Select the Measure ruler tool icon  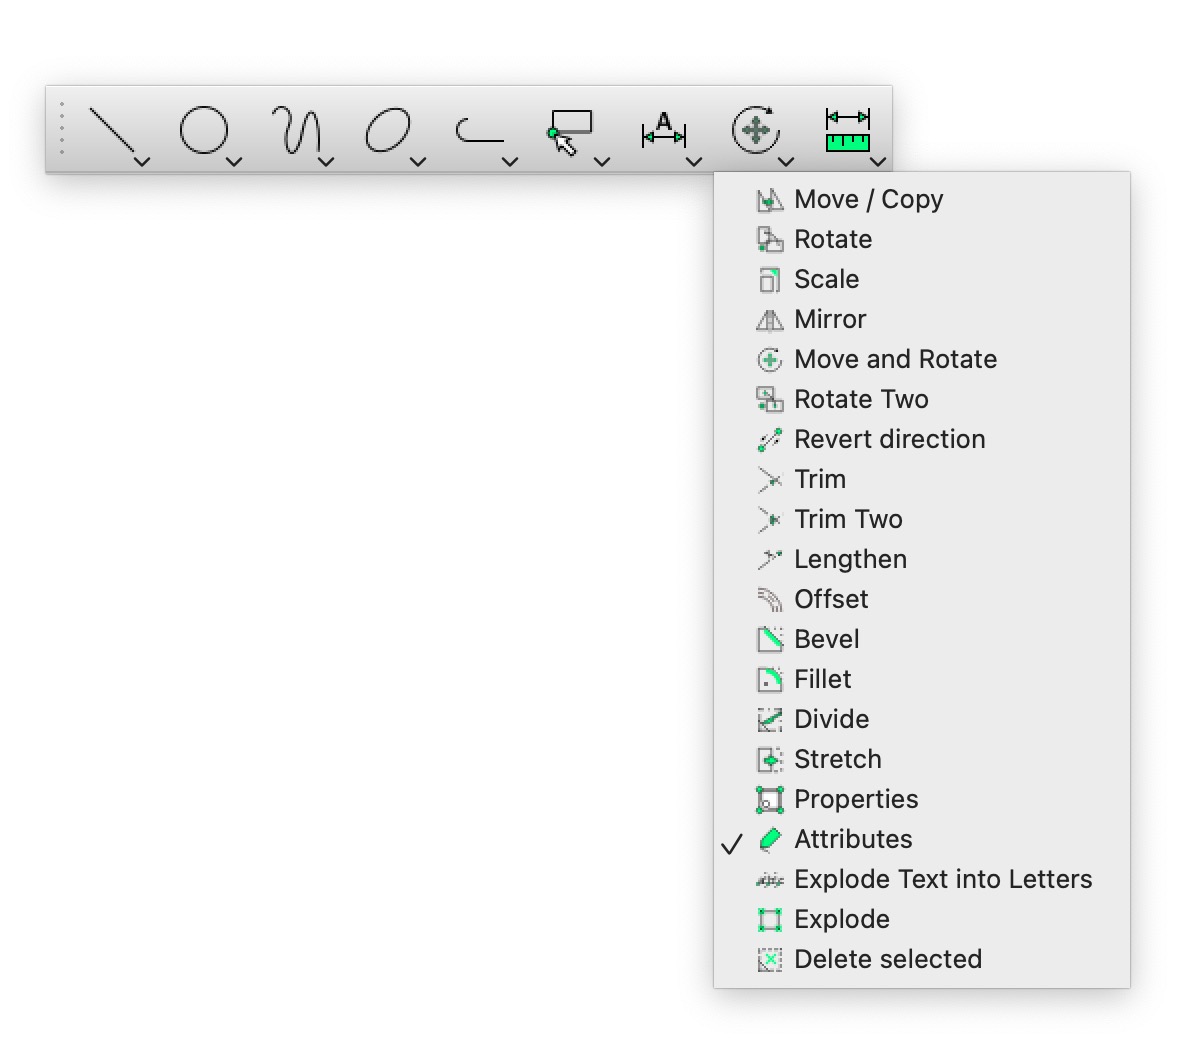(847, 130)
